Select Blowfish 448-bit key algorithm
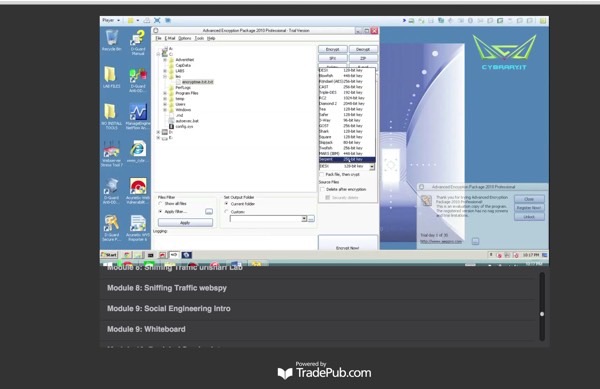The image size is (600, 389). point(347,76)
